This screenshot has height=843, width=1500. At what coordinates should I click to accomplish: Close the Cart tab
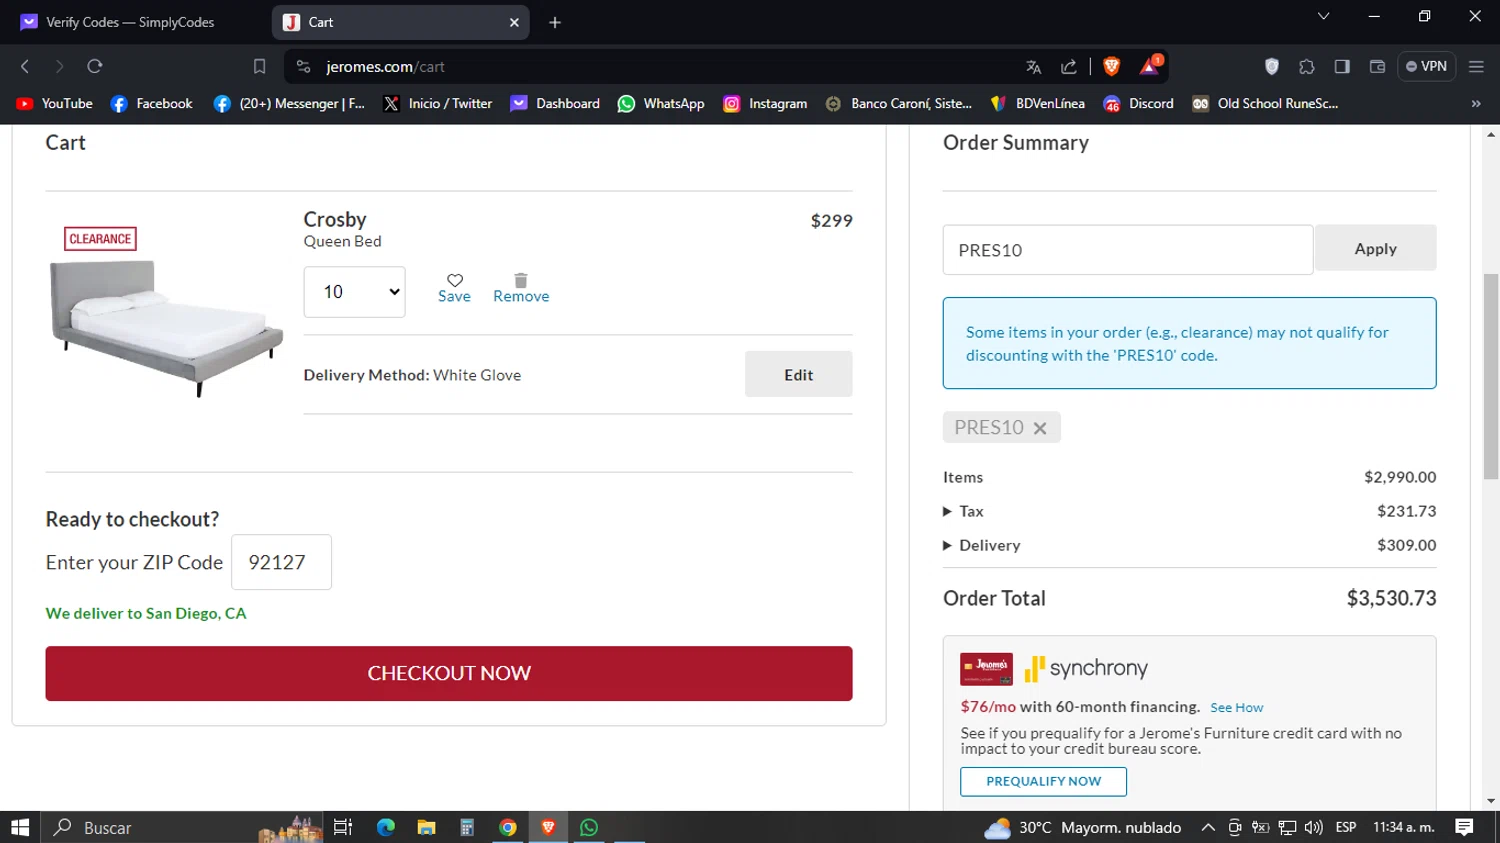tap(514, 22)
